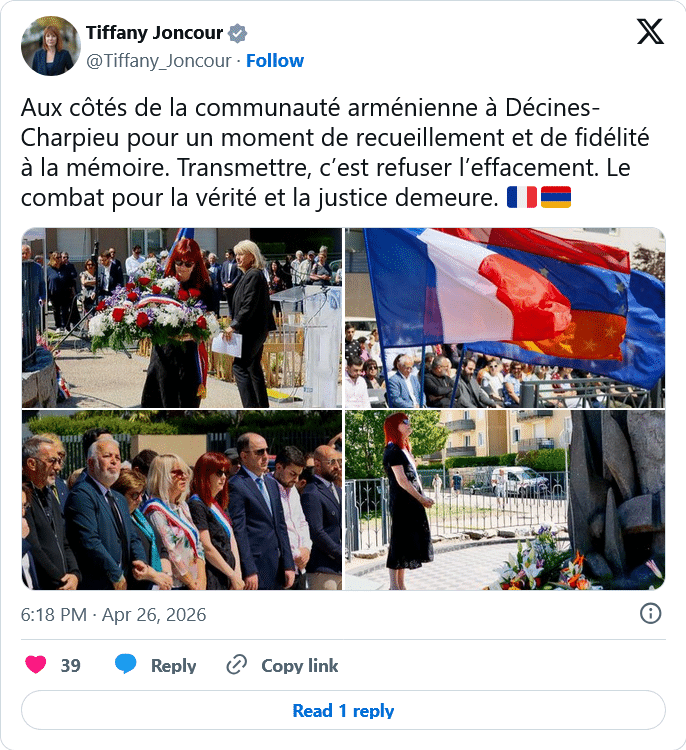The width and height of the screenshot is (686, 750).
Task: Open the tweet info circle icon
Action: pos(651,614)
